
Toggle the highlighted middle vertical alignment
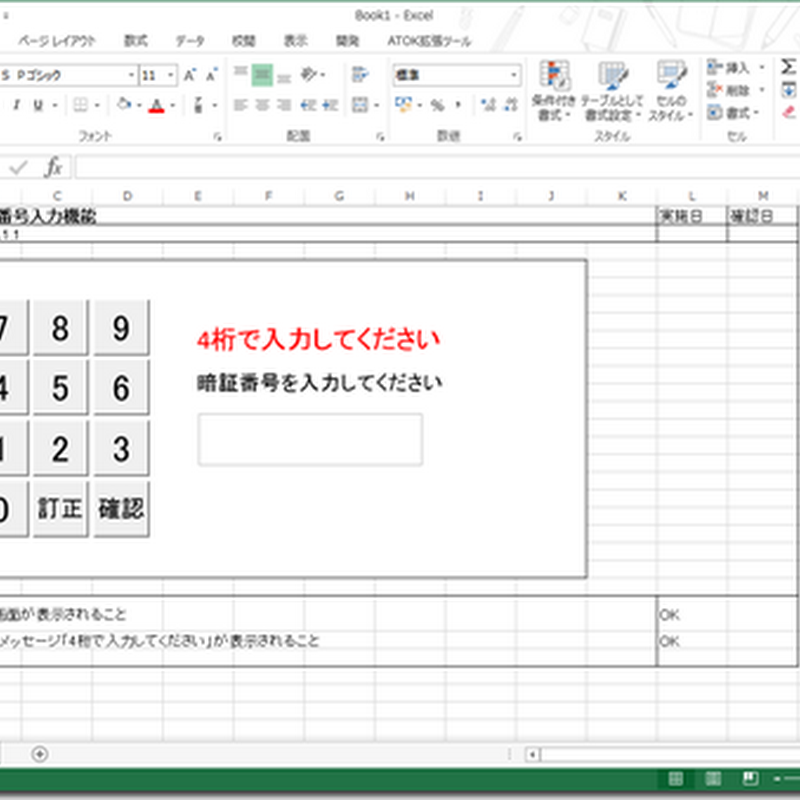point(262,75)
